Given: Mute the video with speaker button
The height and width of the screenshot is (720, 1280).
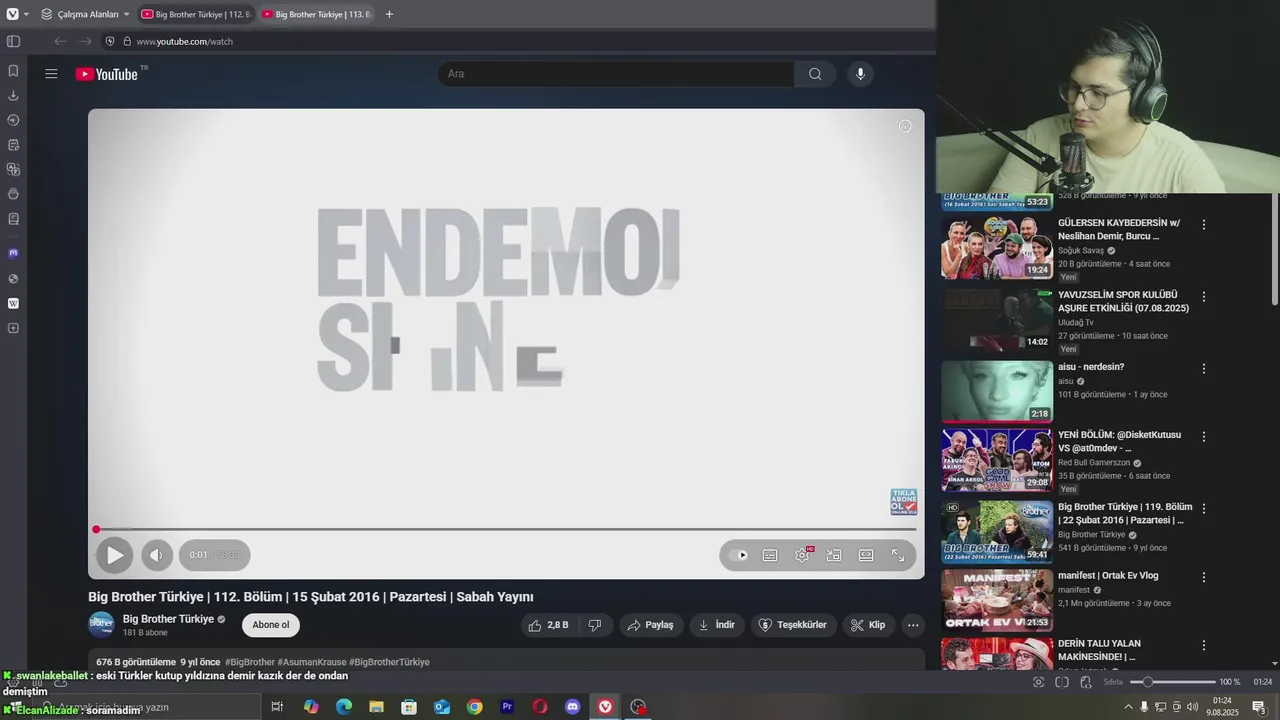Looking at the screenshot, I should [x=156, y=555].
